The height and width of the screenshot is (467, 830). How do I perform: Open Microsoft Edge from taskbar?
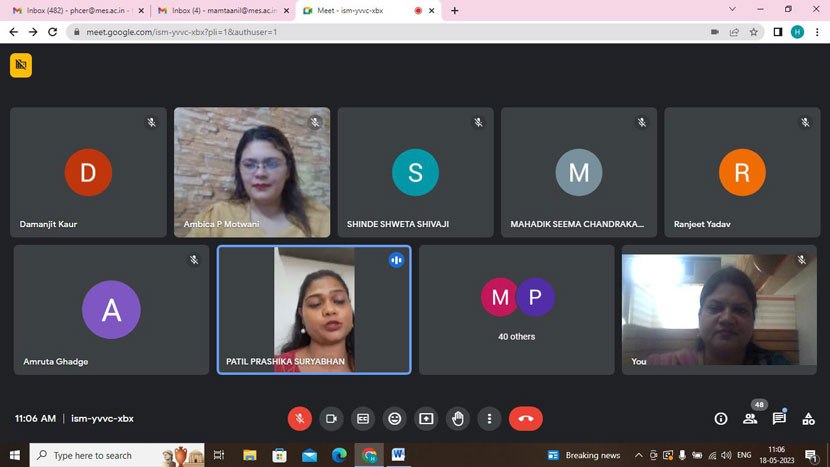(x=339, y=455)
